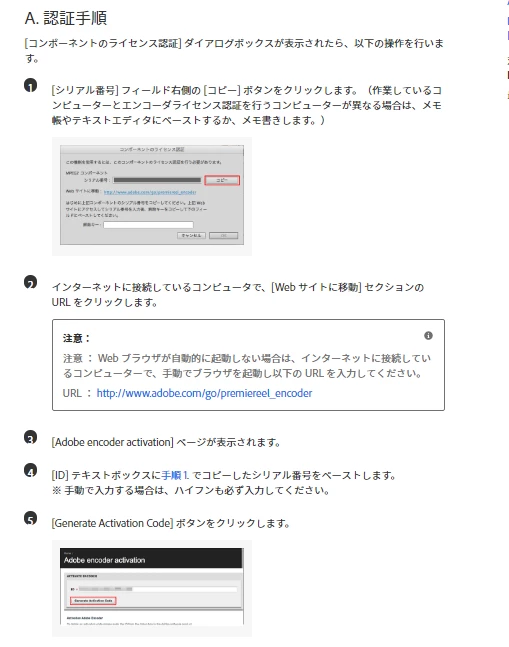
Task: Click the step 1 number bullet
Action: click(31, 85)
